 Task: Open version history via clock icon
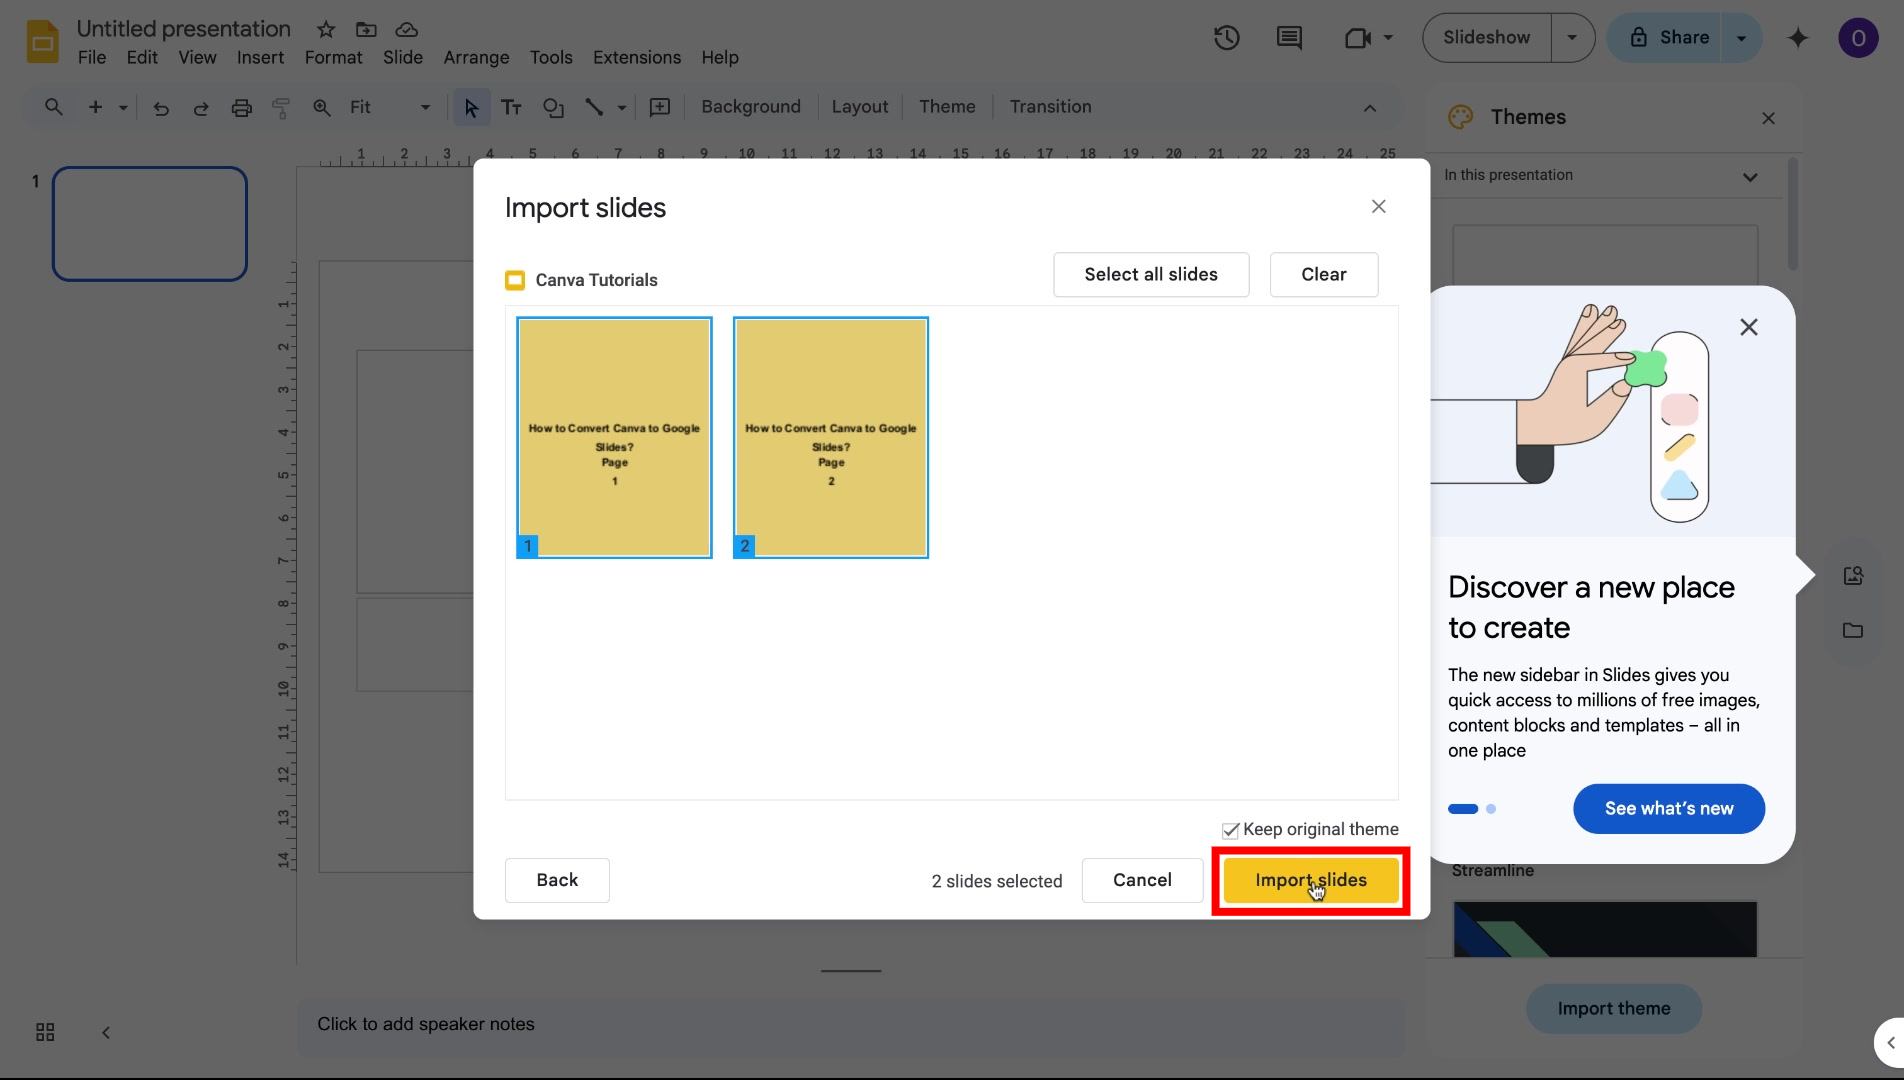point(1225,38)
